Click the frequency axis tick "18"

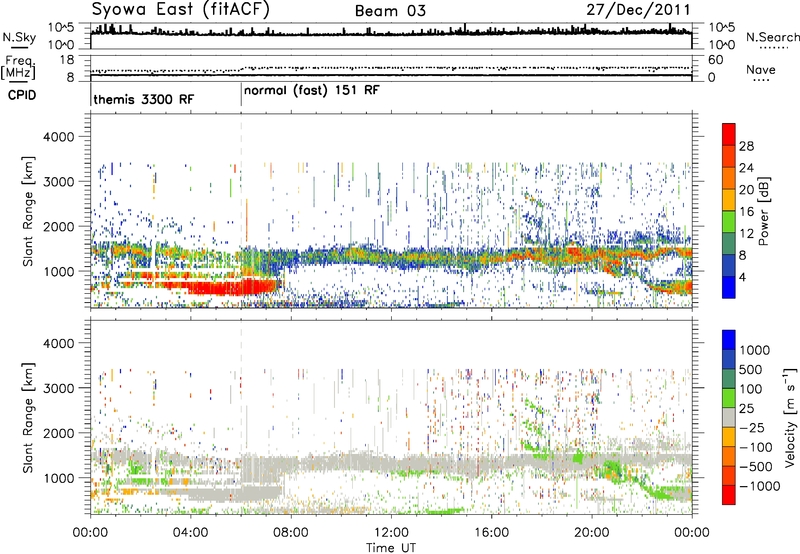pyautogui.click(x=67, y=60)
